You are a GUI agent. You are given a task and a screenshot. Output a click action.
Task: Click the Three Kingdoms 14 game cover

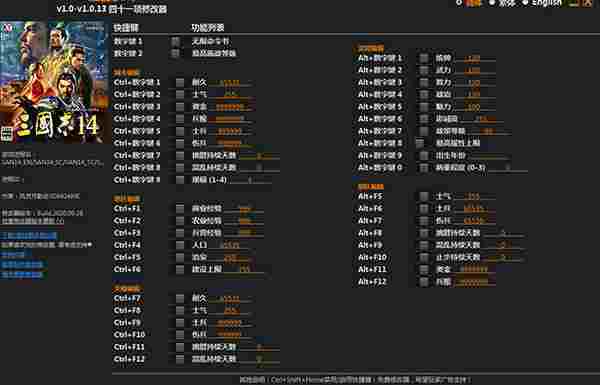pos(55,82)
